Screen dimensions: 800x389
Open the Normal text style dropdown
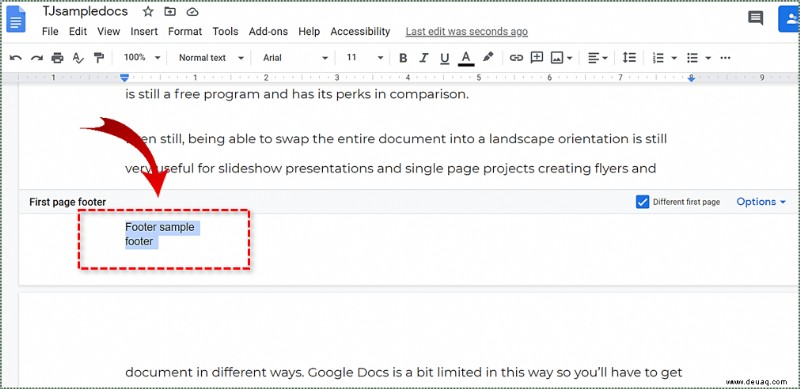[x=211, y=58]
